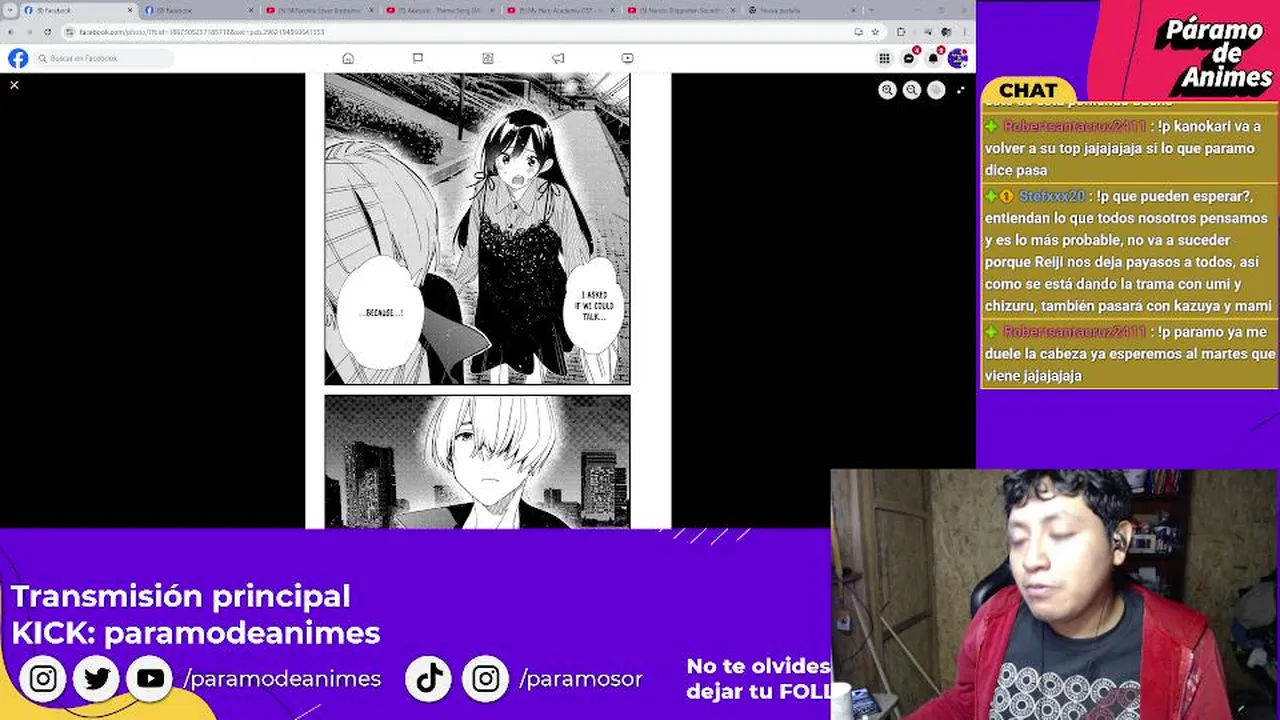Click the lower manga panel with white-haired character
This screenshot has height=720, width=1280.
coord(477,461)
